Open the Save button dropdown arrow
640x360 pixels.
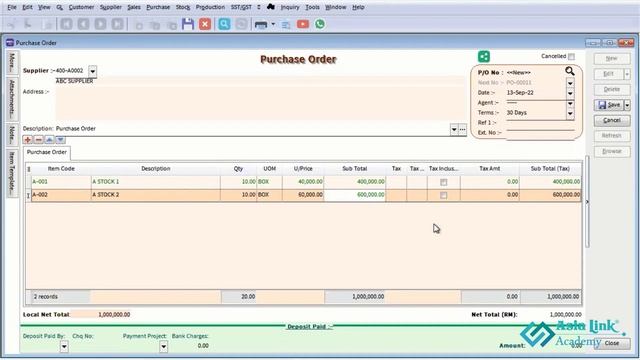pyautogui.click(x=627, y=105)
